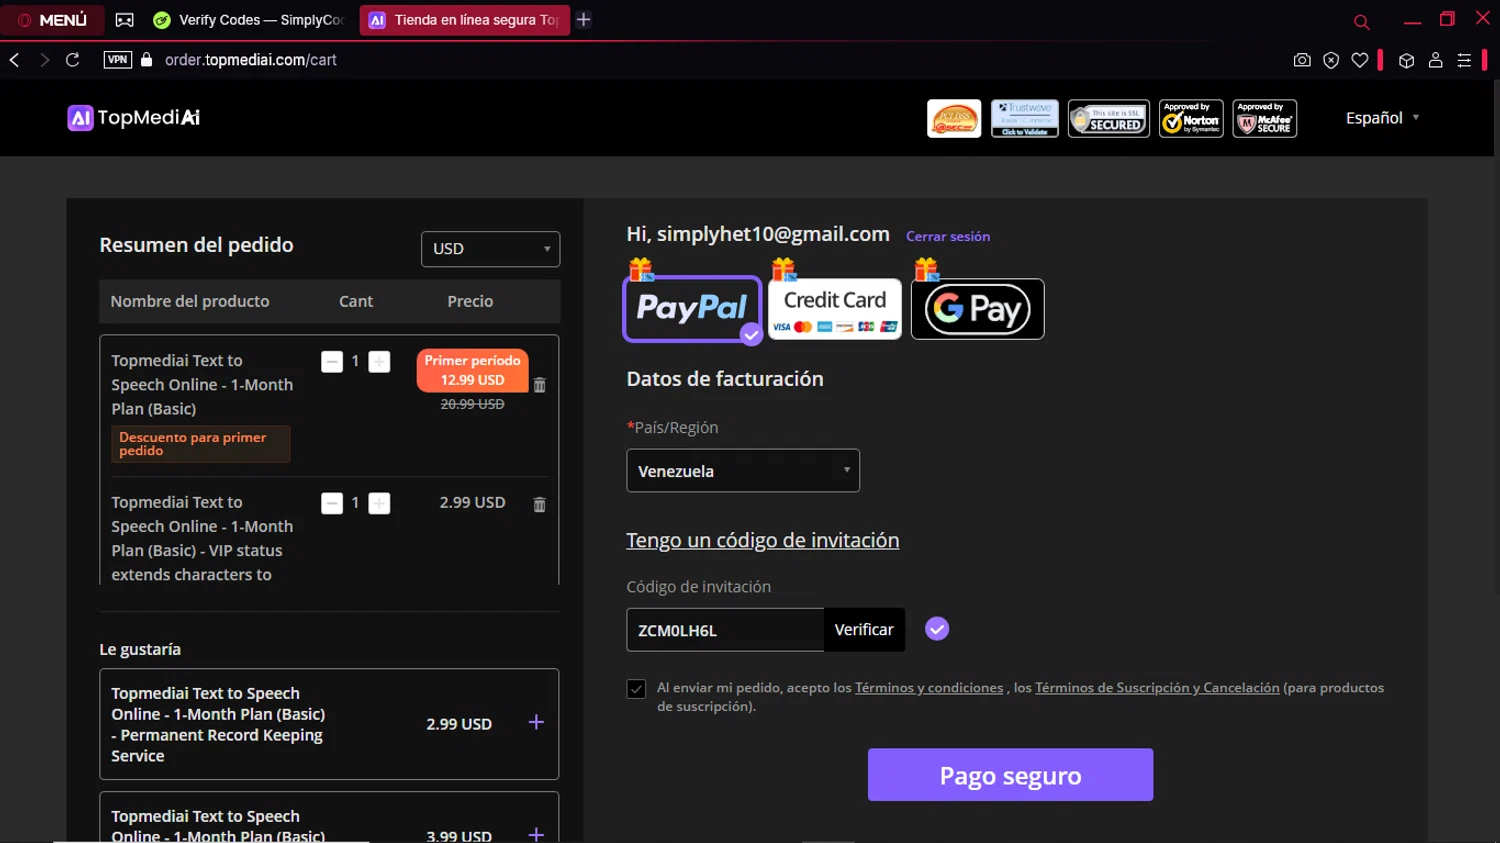Click the Trustwave validation badge
The height and width of the screenshot is (843, 1500).
(x=1025, y=119)
